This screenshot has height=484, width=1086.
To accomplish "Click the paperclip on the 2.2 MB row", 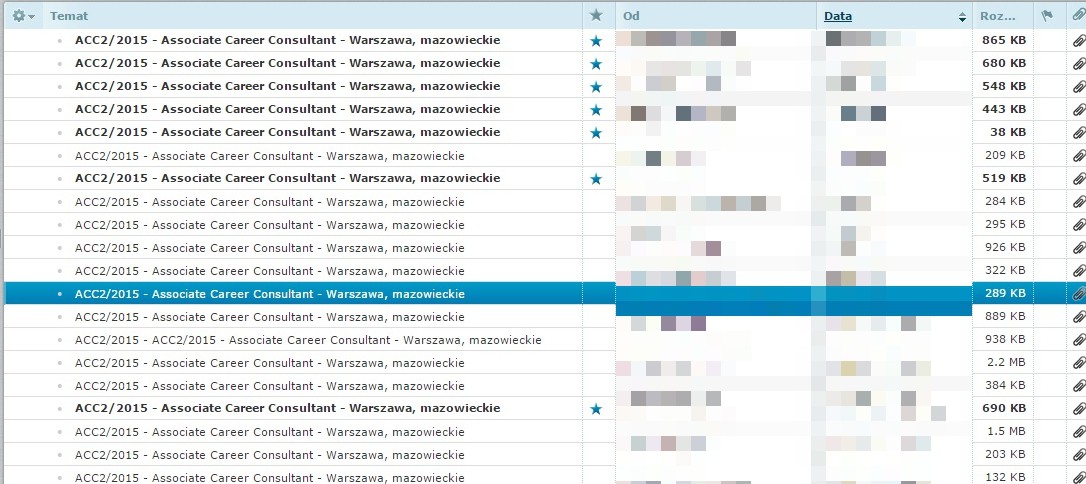I will pos(1078,363).
